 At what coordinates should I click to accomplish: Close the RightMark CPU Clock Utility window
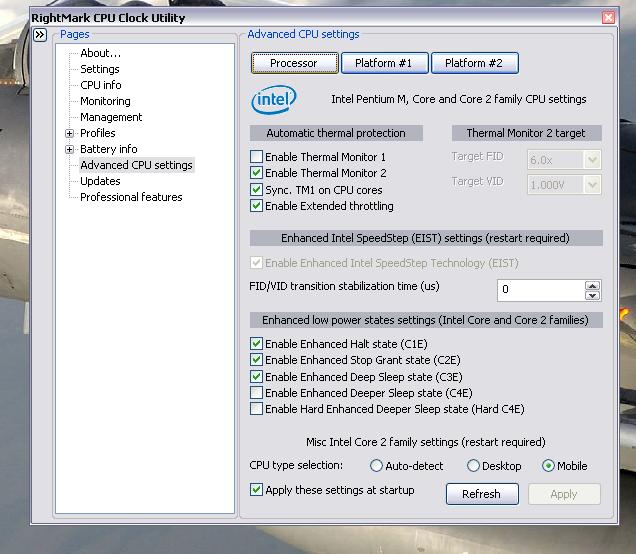(608, 17)
